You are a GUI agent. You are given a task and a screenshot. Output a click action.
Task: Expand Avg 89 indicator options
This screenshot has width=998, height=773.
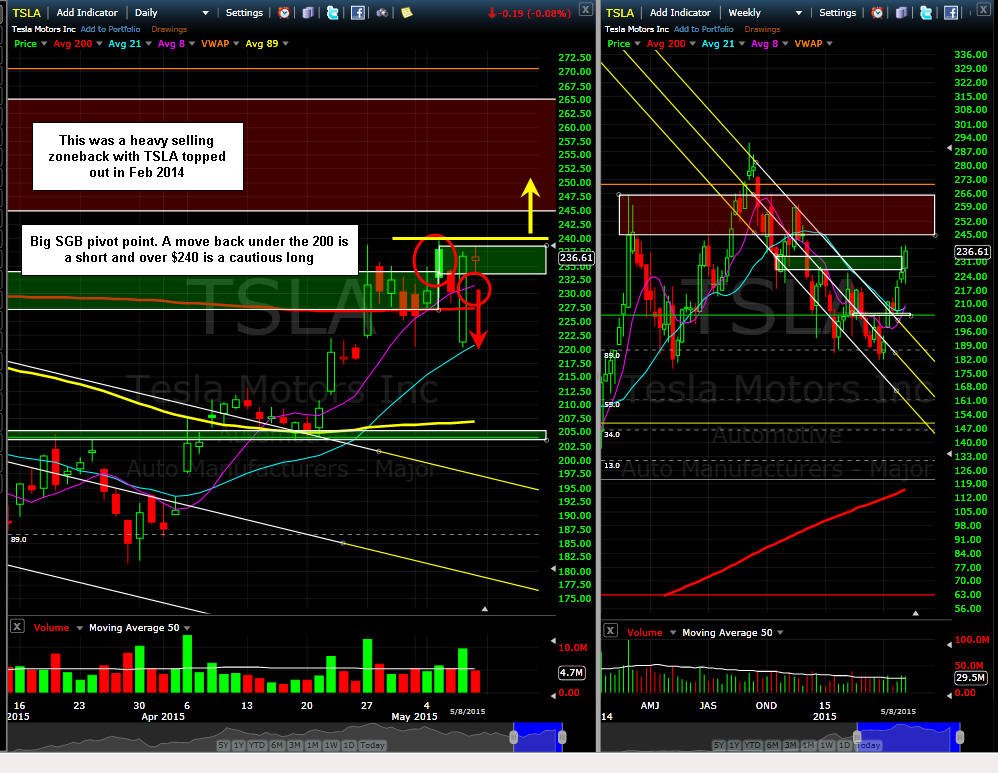[285, 44]
